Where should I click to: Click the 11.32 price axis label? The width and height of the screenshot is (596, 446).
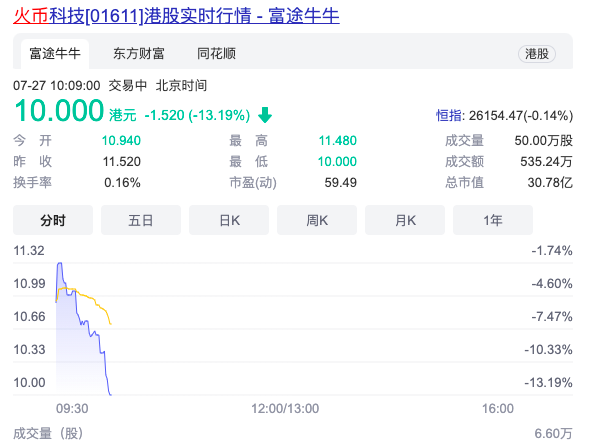tap(29, 251)
